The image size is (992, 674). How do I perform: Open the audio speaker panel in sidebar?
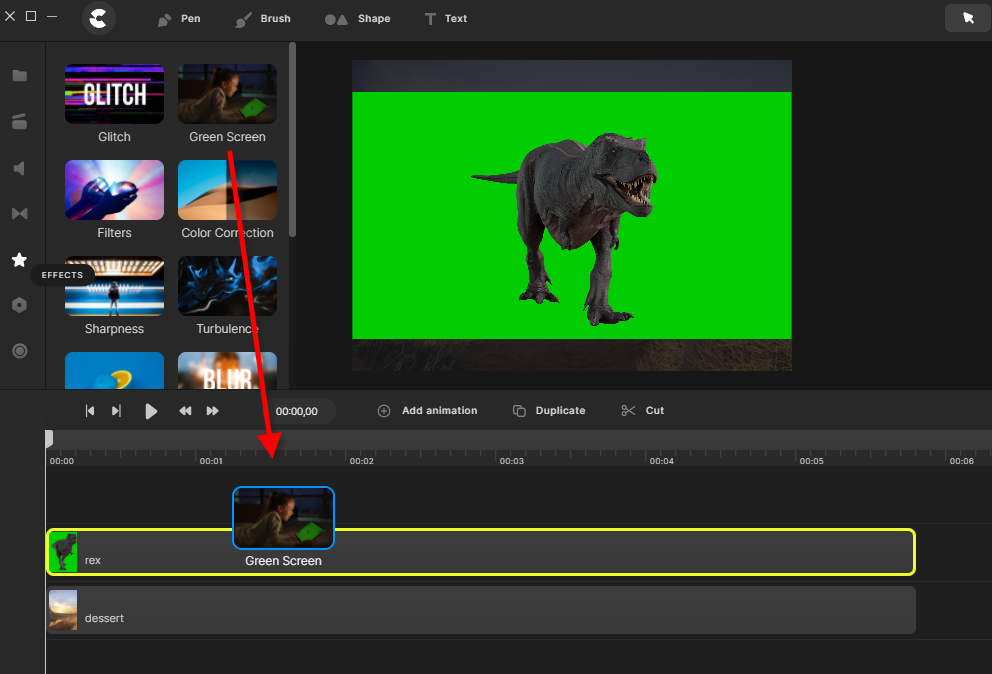(20, 168)
